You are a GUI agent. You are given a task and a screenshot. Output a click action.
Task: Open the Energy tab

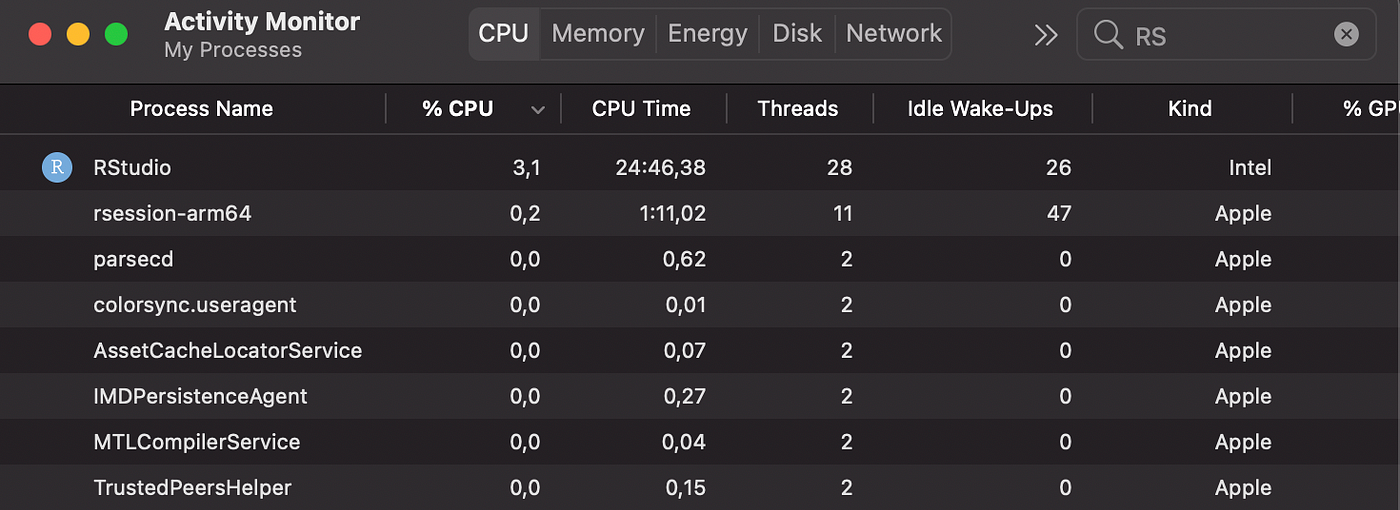(x=707, y=34)
